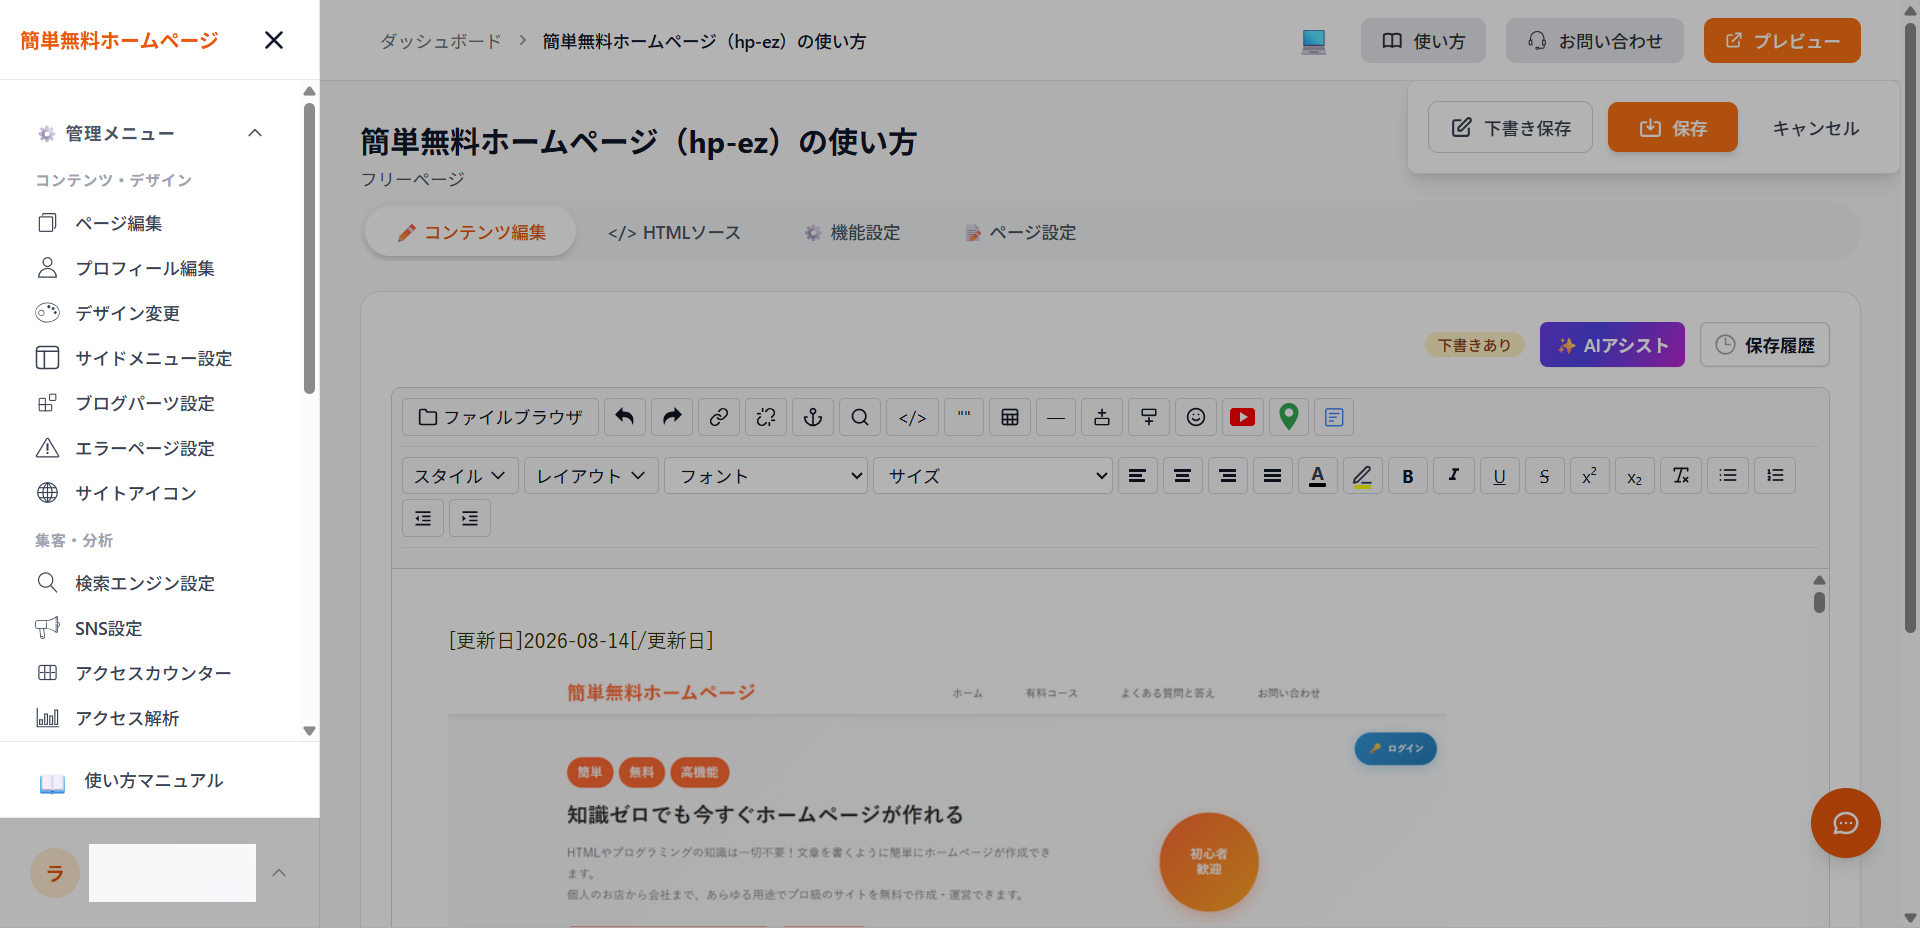This screenshot has height=928, width=1920.
Task: Align text left
Action: 1137,476
